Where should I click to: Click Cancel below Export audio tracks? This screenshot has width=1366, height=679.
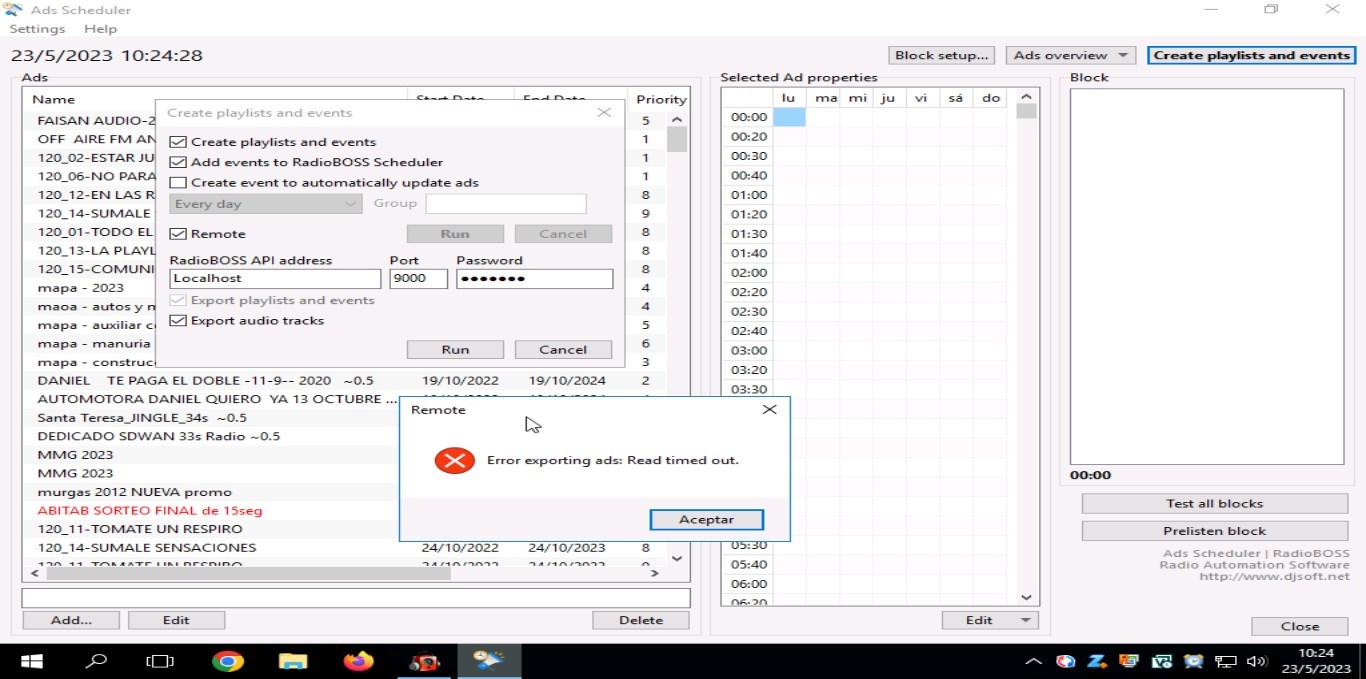click(x=563, y=350)
